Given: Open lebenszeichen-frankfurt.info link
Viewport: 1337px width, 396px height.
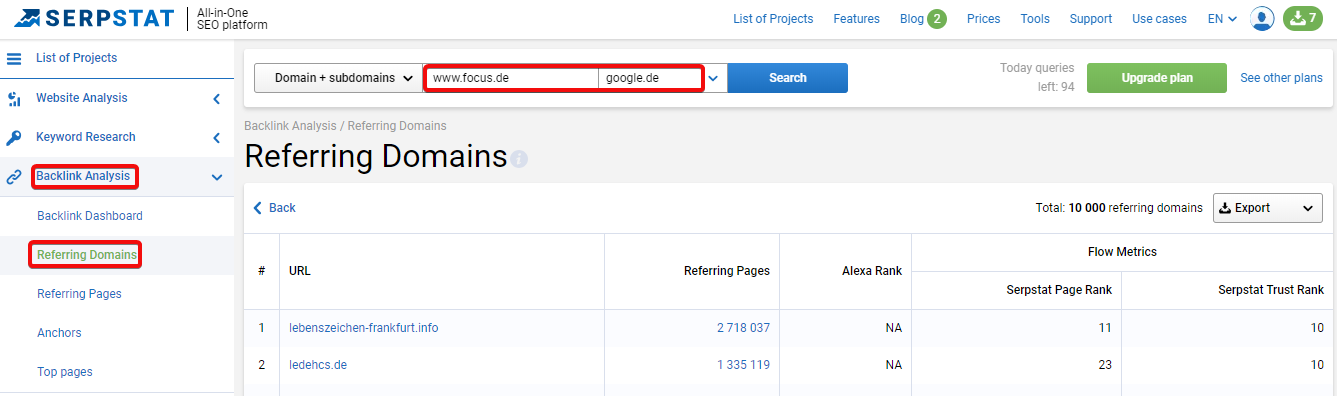Looking at the screenshot, I should tap(363, 328).
